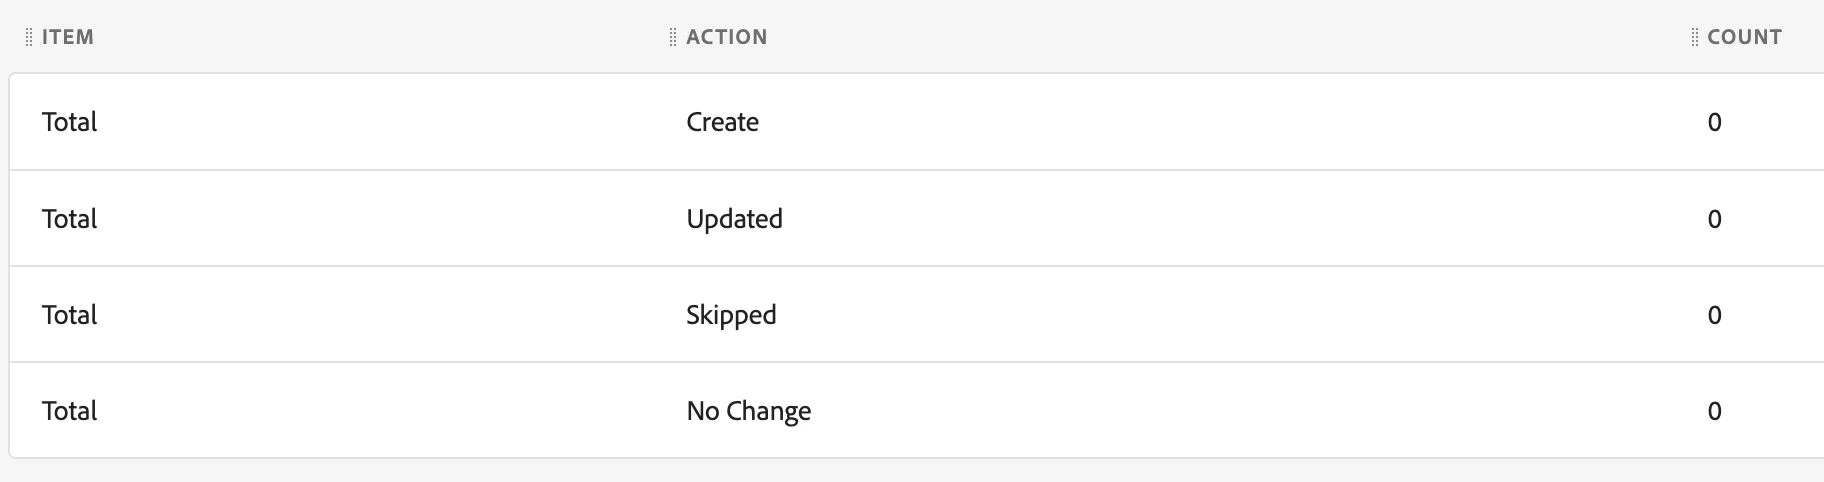
Task: Select the Total item in Updated row
Action: 69,219
